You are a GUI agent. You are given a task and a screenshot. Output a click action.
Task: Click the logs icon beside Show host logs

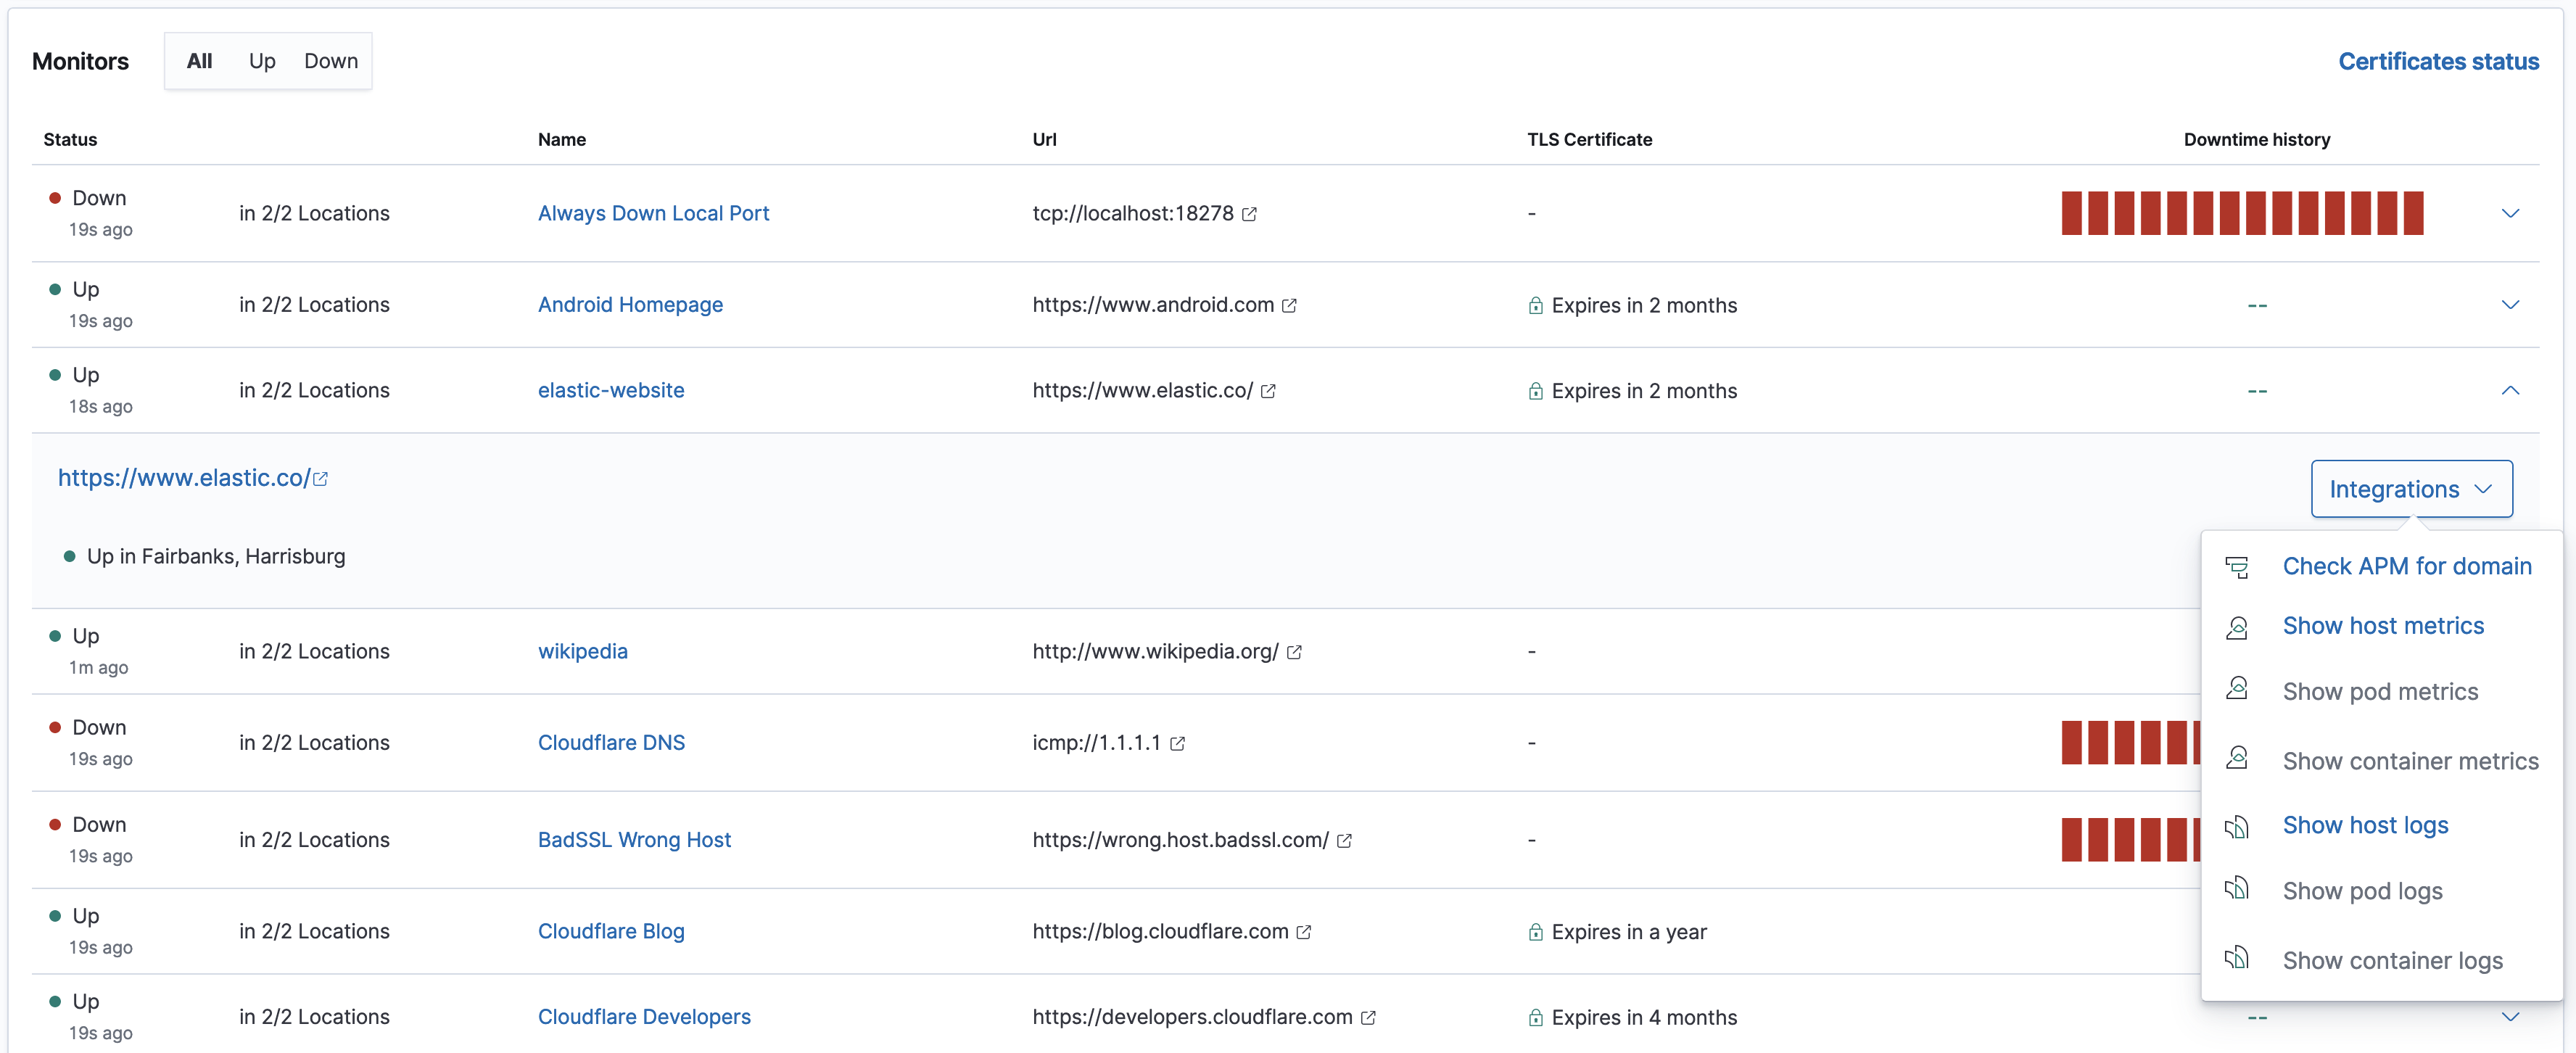(x=2238, y=826)
